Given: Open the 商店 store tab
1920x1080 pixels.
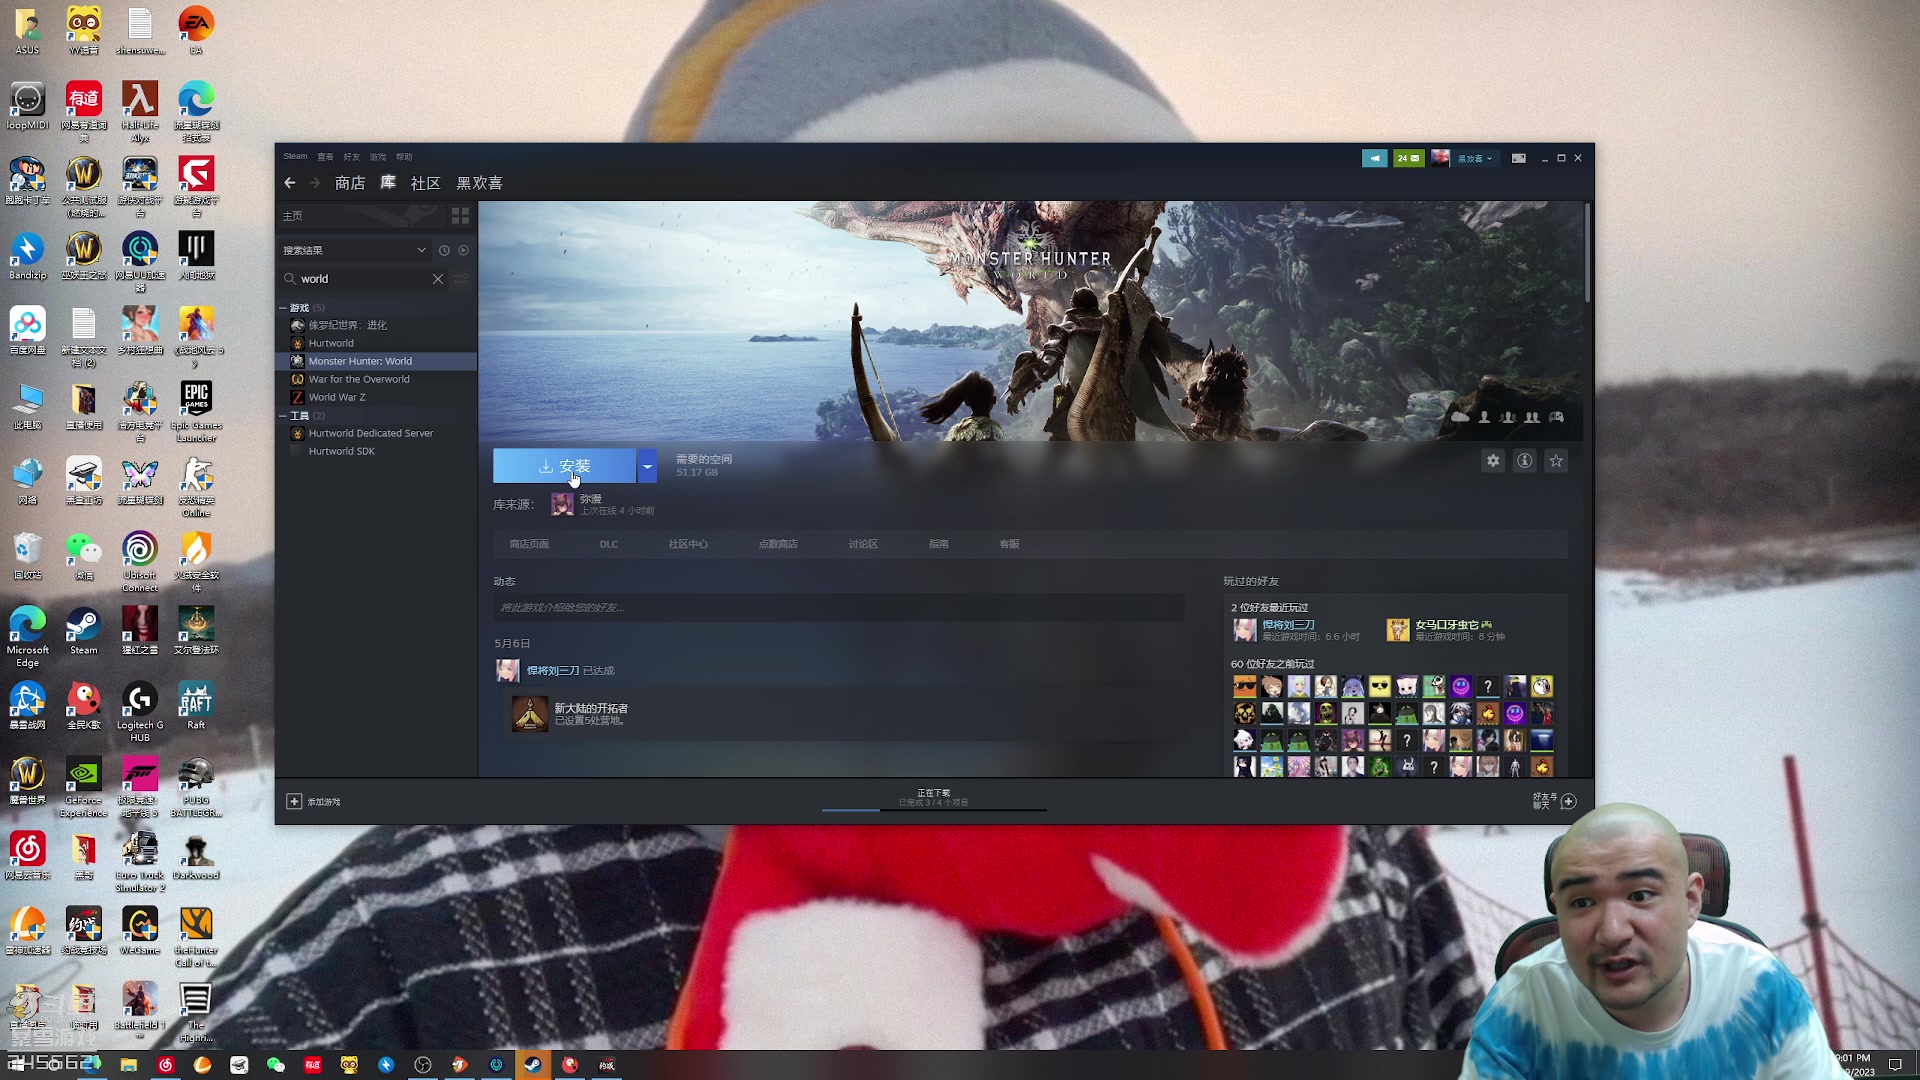Looking at the screenshot, I should [350, 183].
